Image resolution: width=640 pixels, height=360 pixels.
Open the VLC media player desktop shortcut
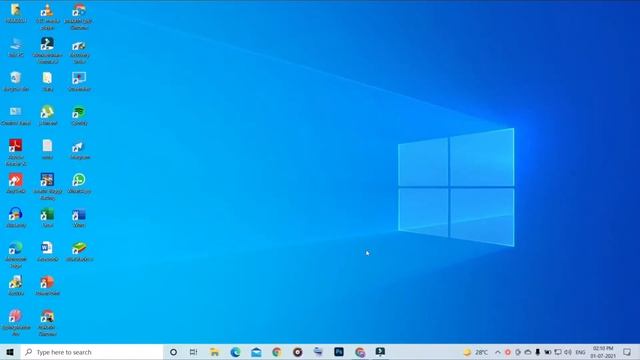coord(47,16)
